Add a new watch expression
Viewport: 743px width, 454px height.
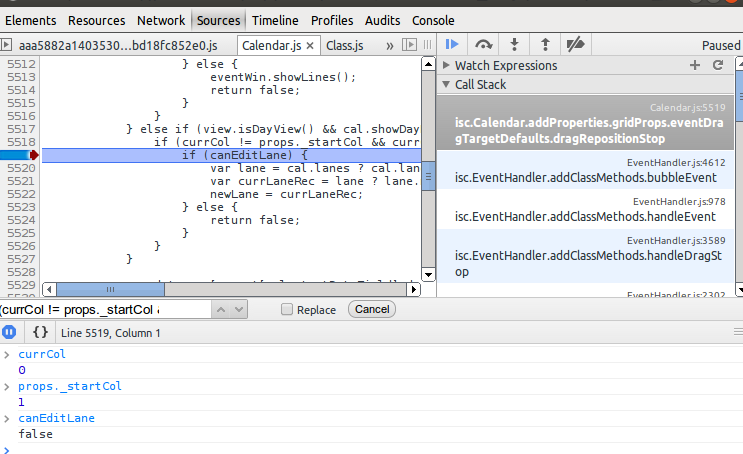coord(695,65)
